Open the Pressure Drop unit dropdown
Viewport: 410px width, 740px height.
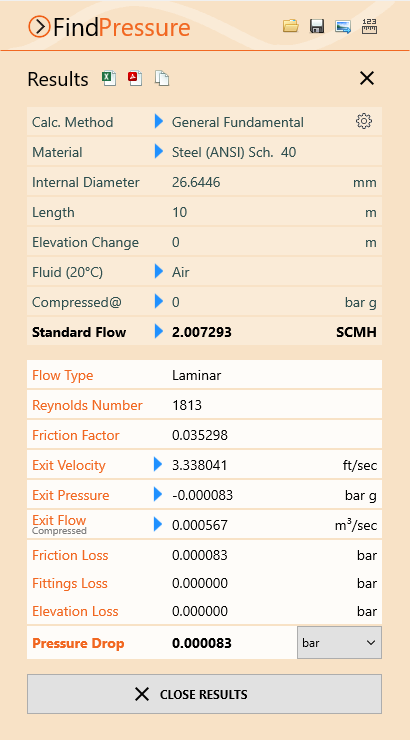pos(339,643)
